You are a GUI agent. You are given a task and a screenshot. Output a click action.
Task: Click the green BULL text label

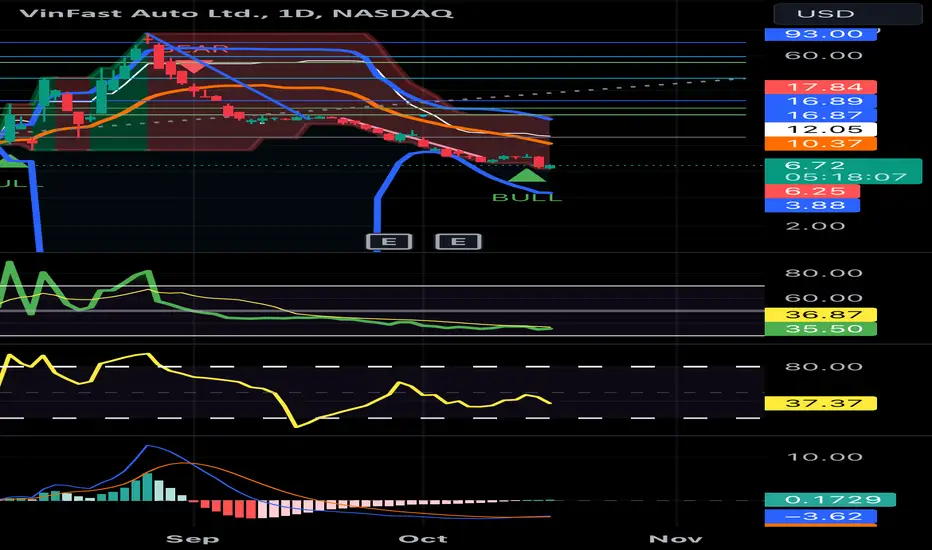pyautogui.click(x=527, y=197)
